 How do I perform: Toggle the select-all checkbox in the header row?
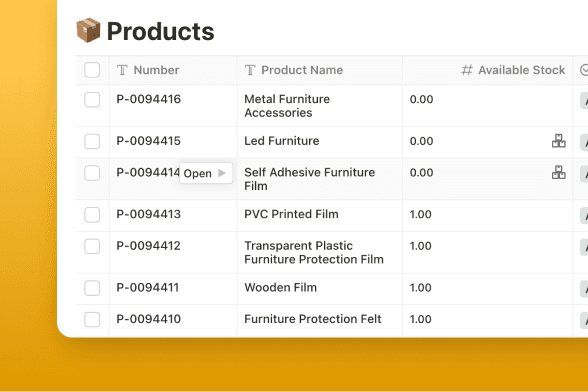tap(92, 70)
